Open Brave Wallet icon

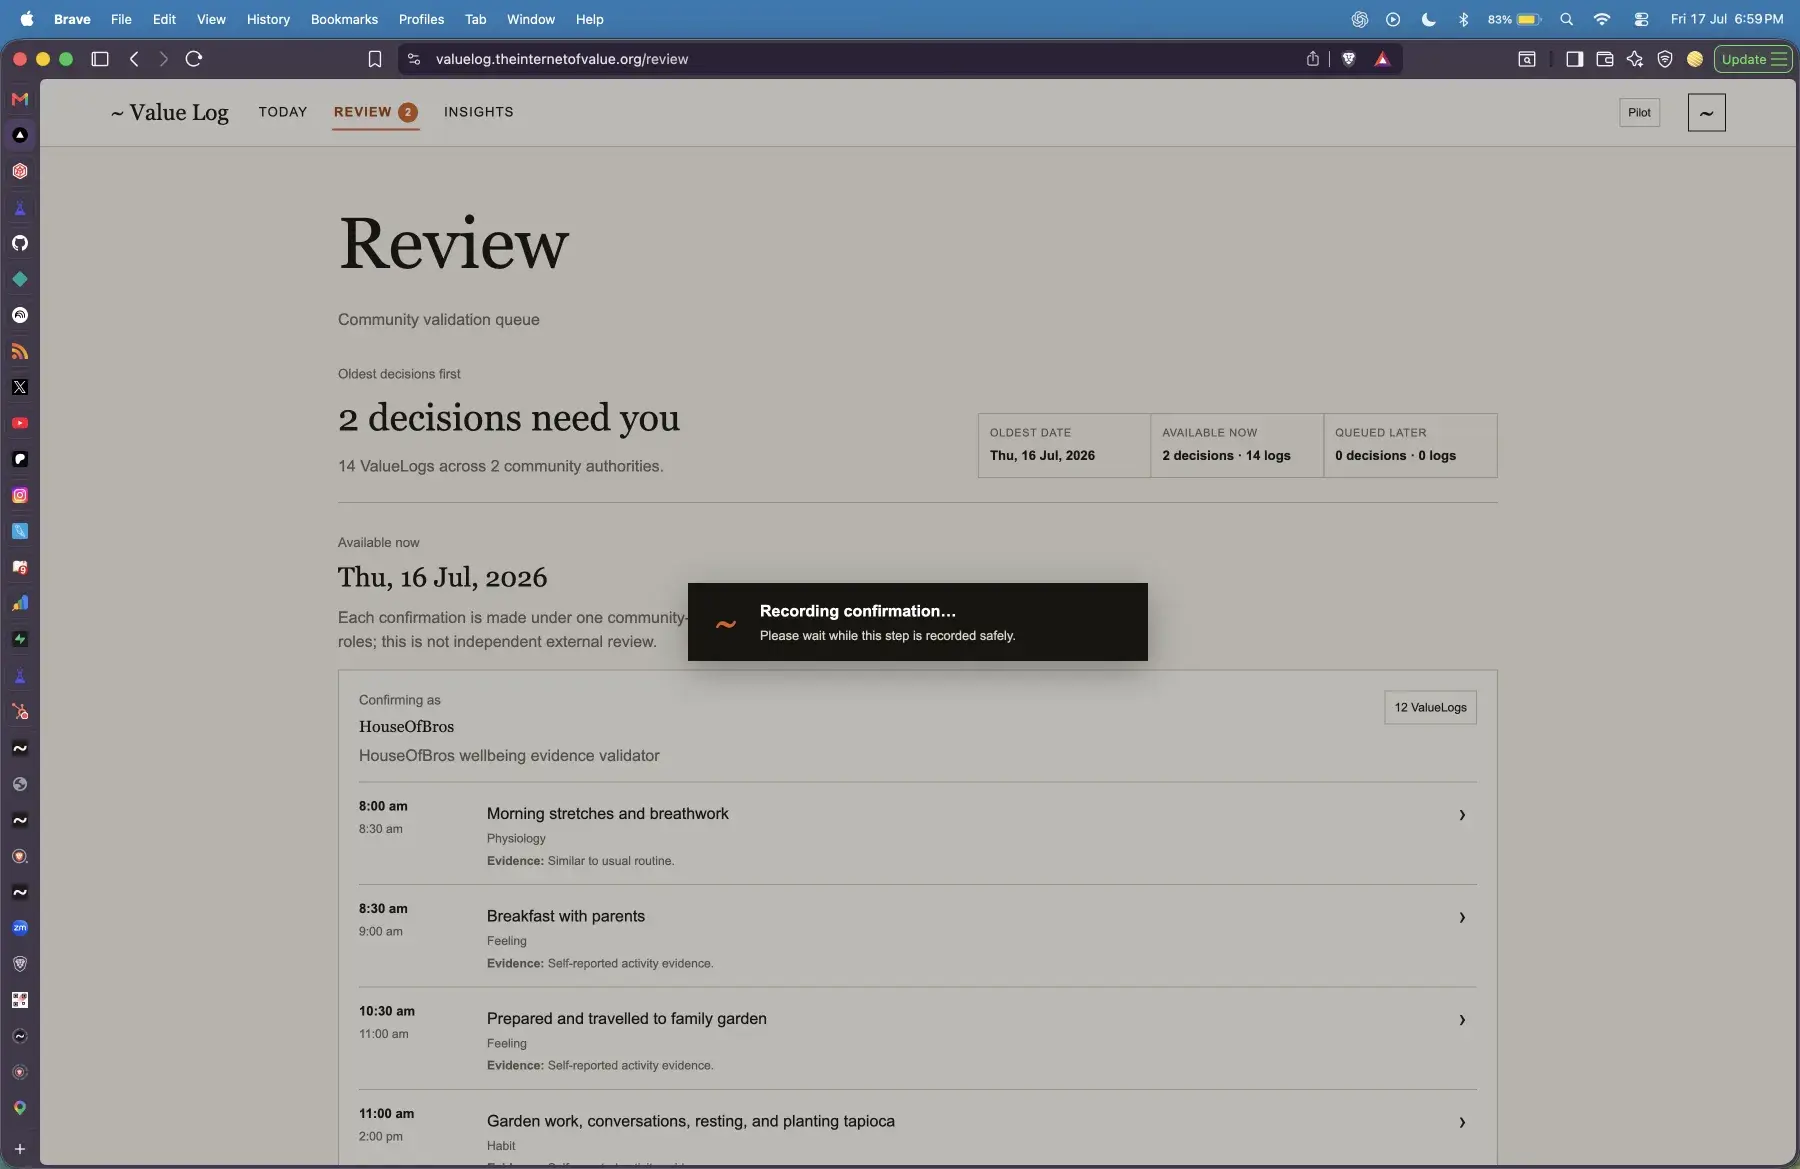click(1604, 59)
